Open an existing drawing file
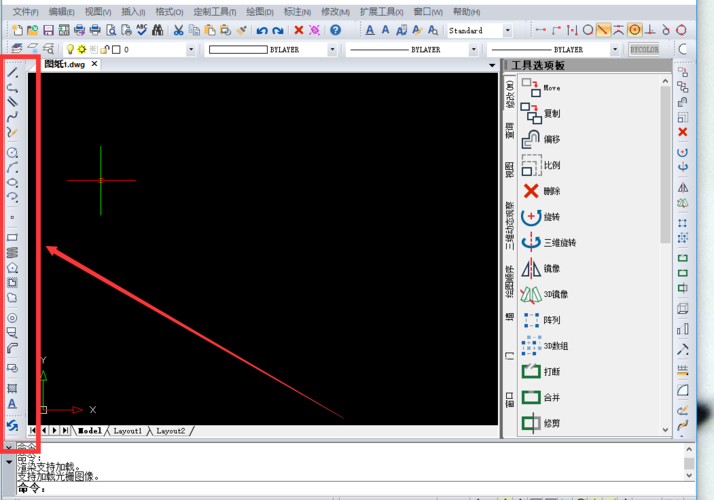This screenshot has height=500, width=714. (32, 30)
